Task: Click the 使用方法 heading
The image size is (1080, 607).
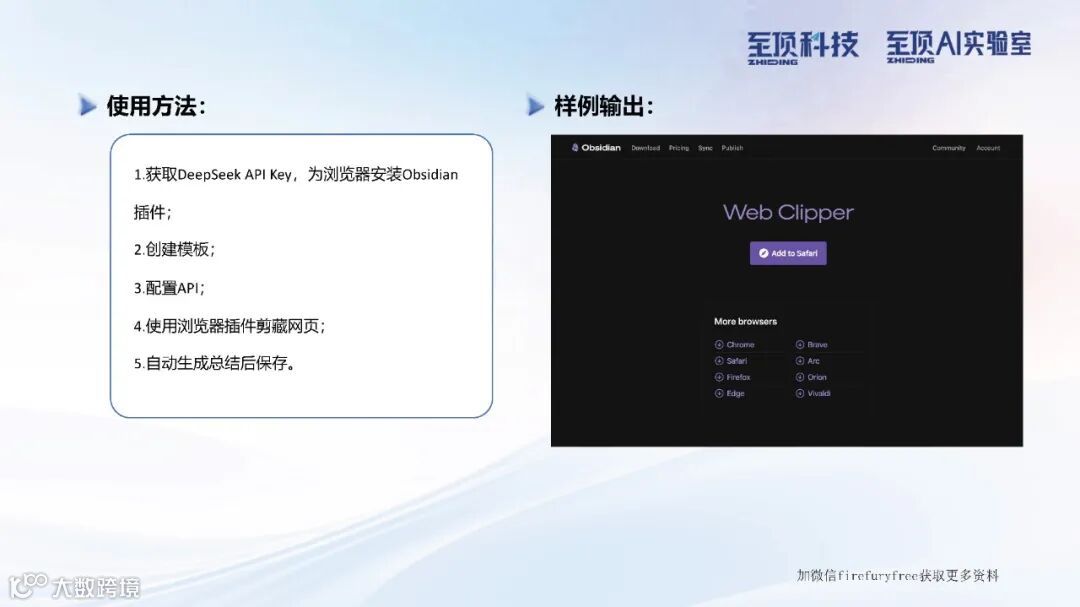Action: [x=156, y=106]
